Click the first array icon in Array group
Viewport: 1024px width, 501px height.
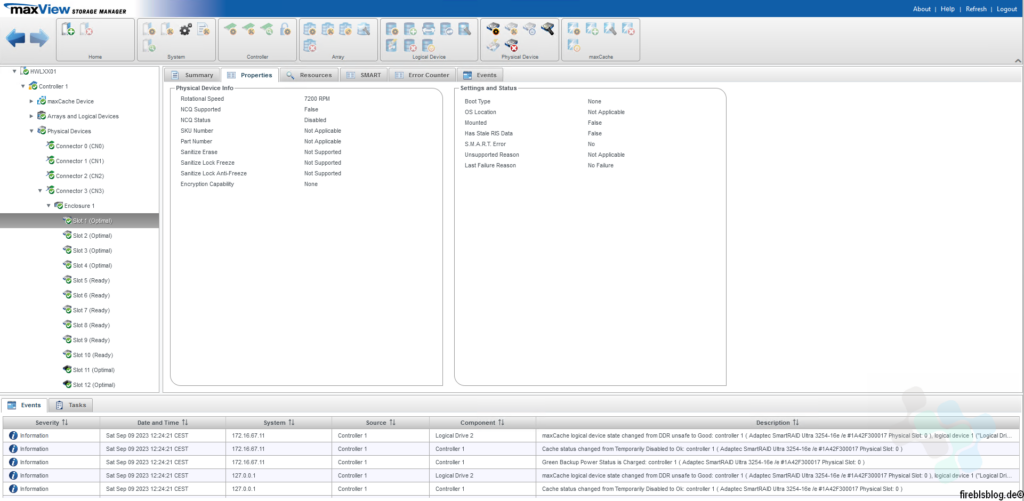click(310, 29)
